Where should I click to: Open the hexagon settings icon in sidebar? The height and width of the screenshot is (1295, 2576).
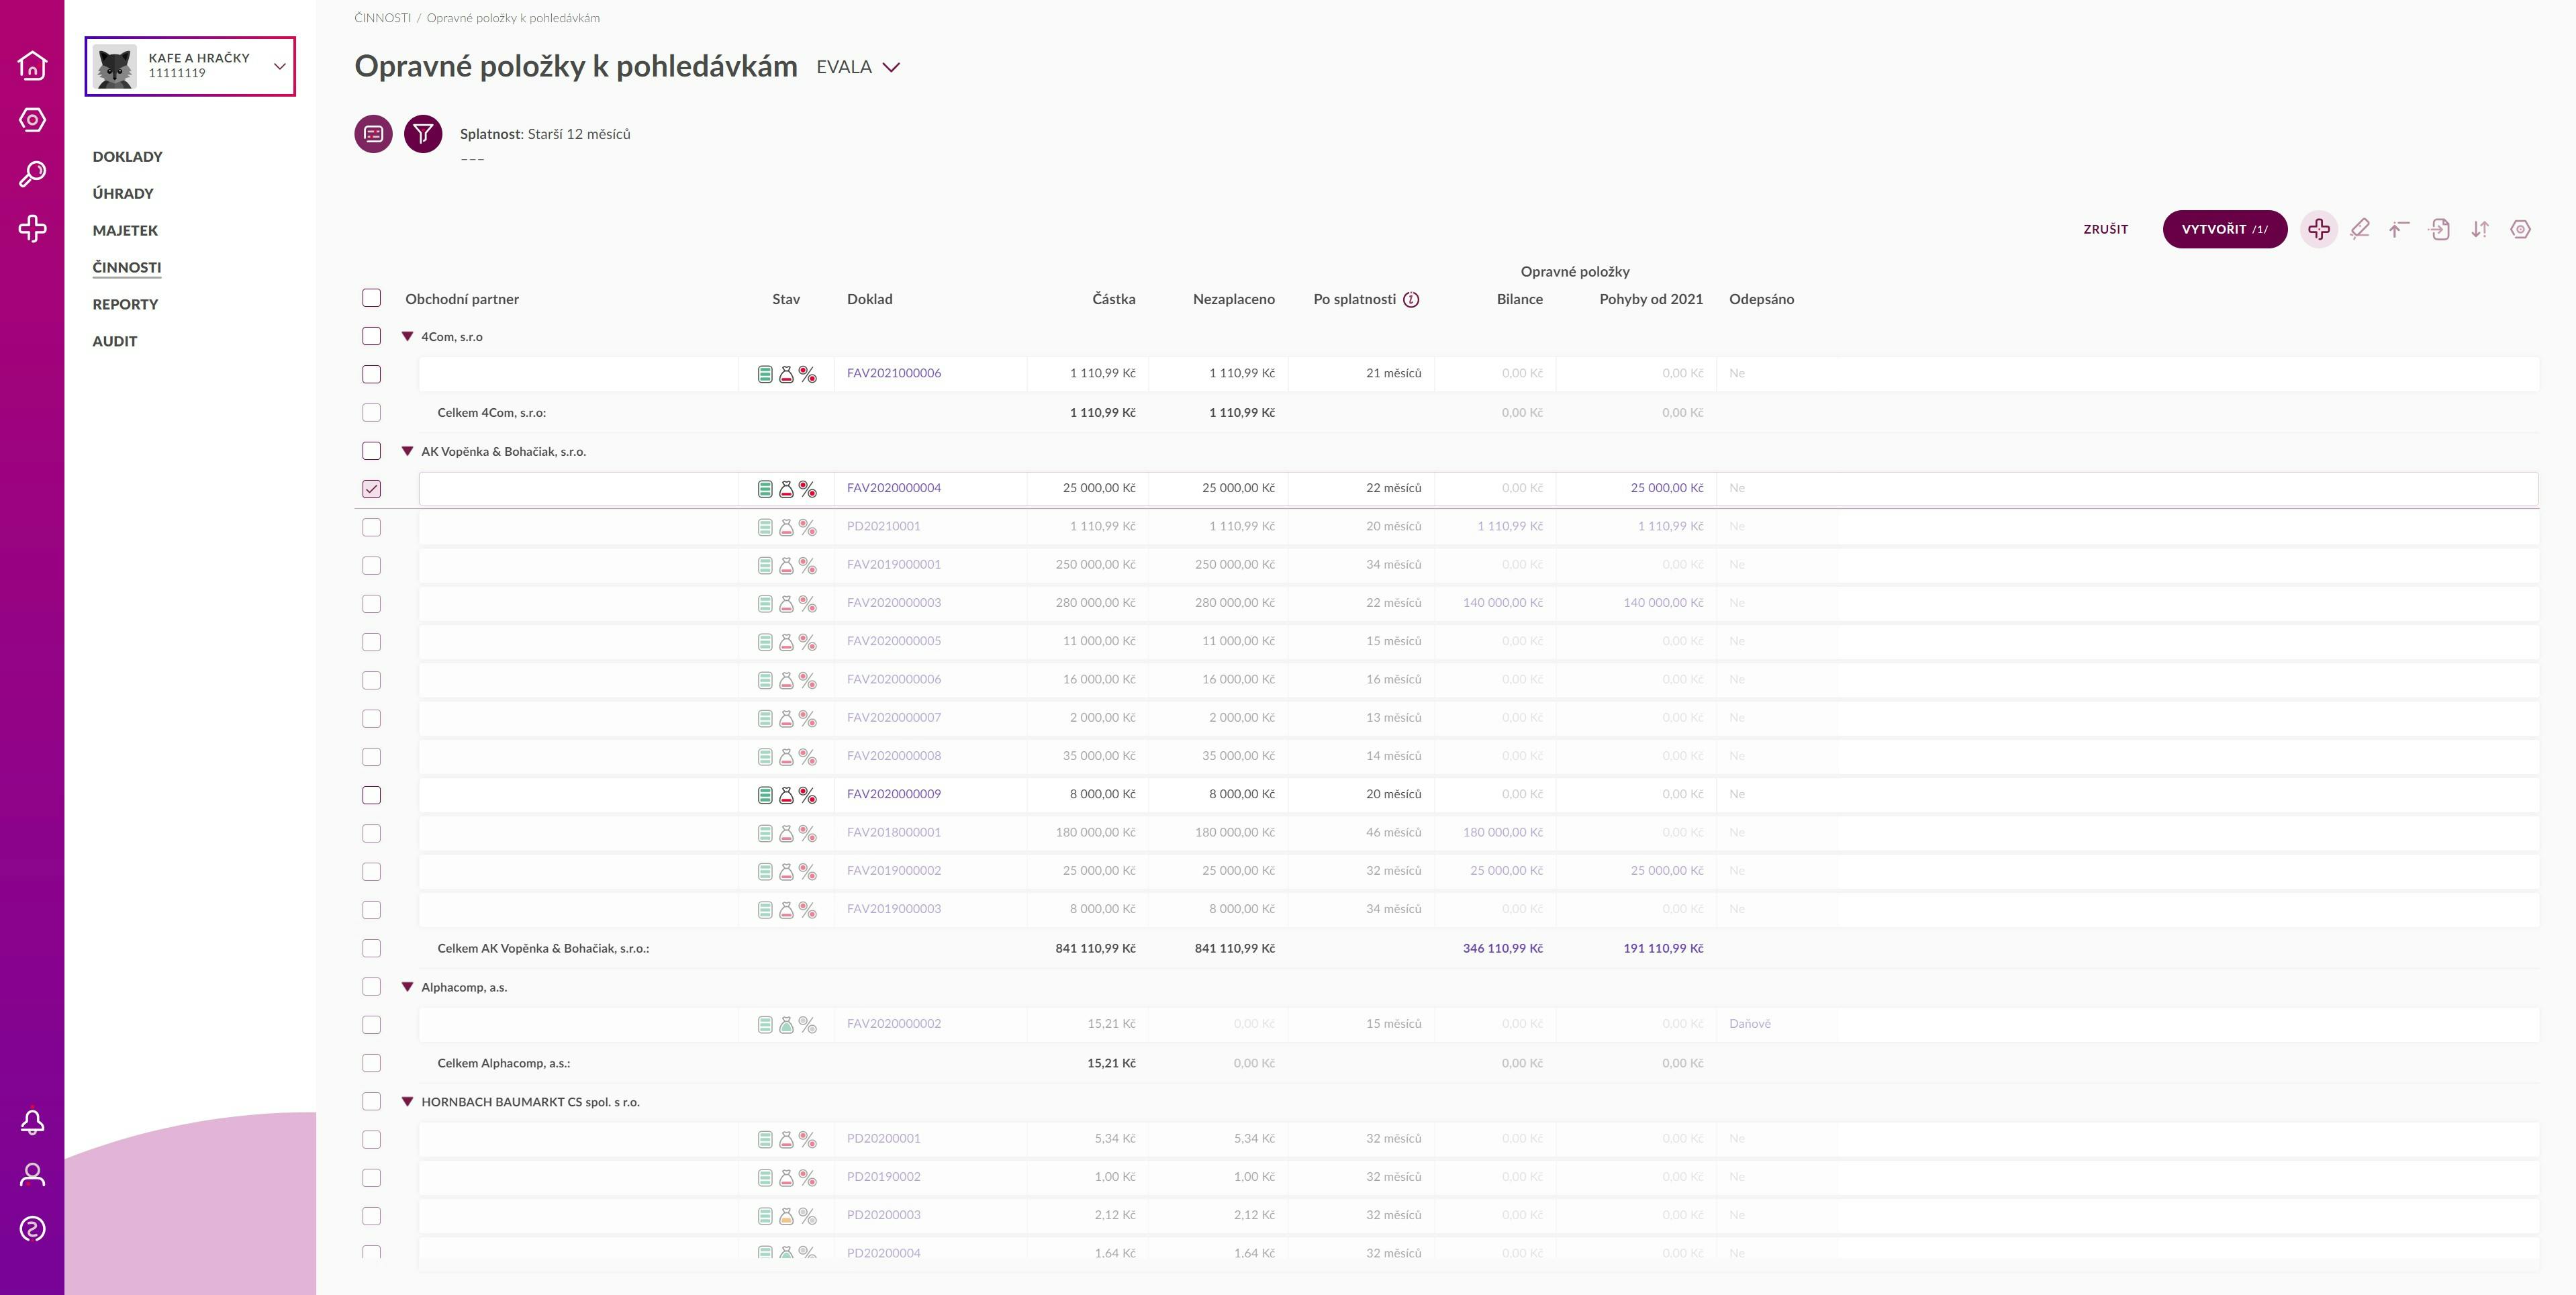(x=32, y=120)
